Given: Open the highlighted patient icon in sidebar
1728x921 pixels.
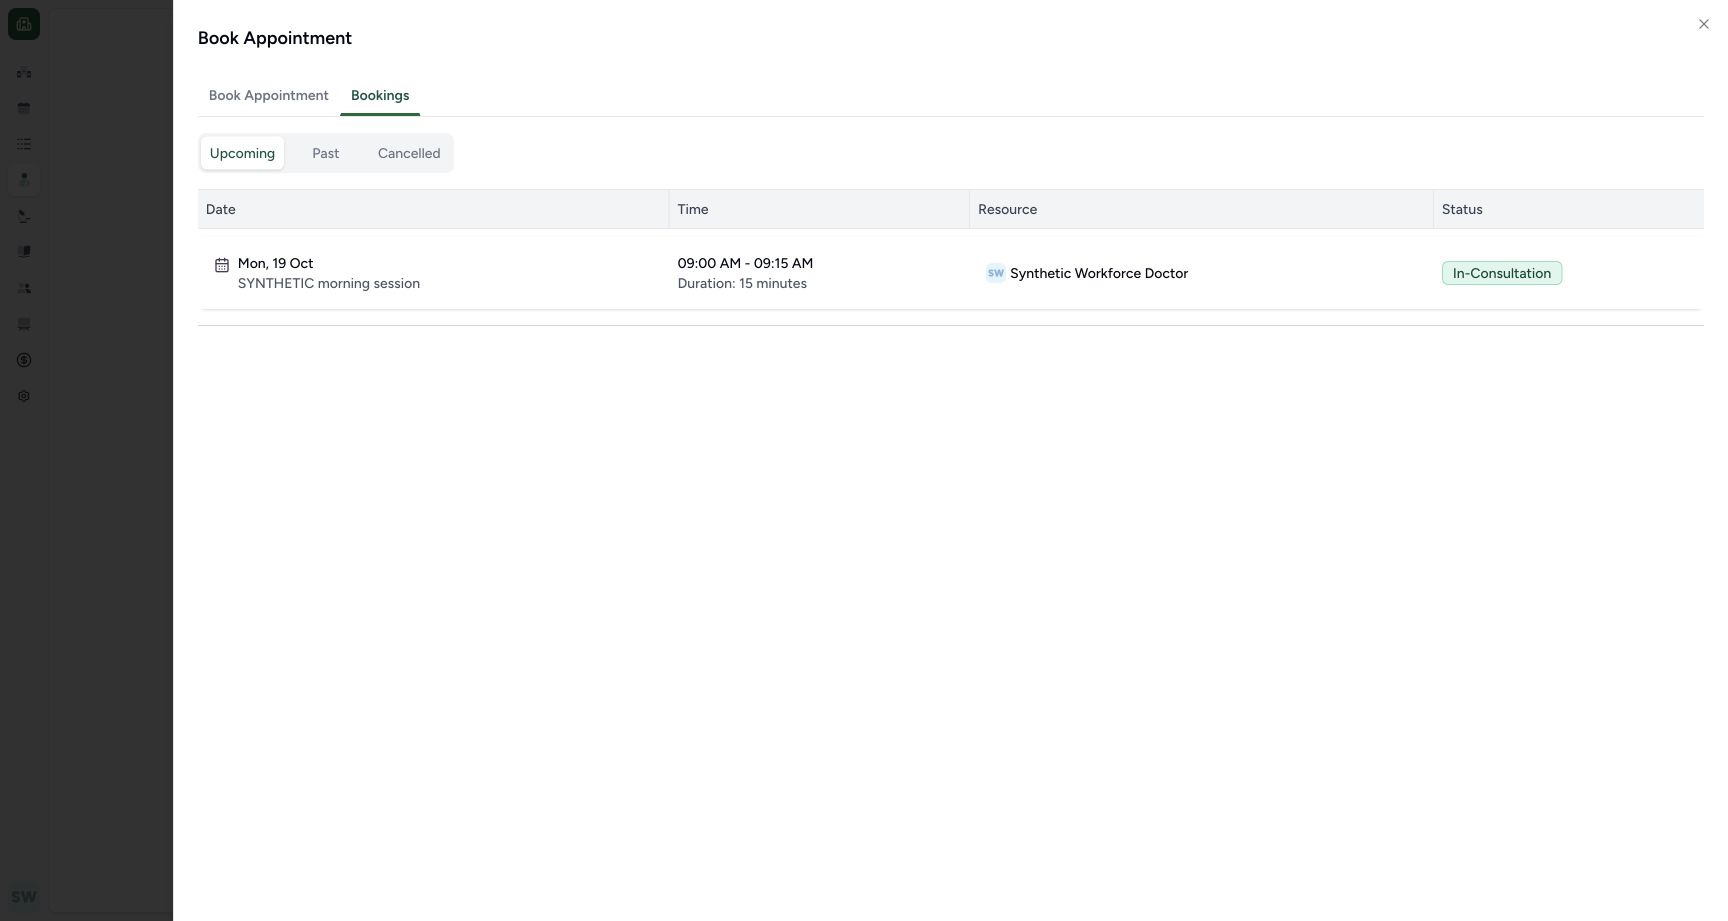Looking at the screenshot, I should pyautogui.click(x=24, y=180).
